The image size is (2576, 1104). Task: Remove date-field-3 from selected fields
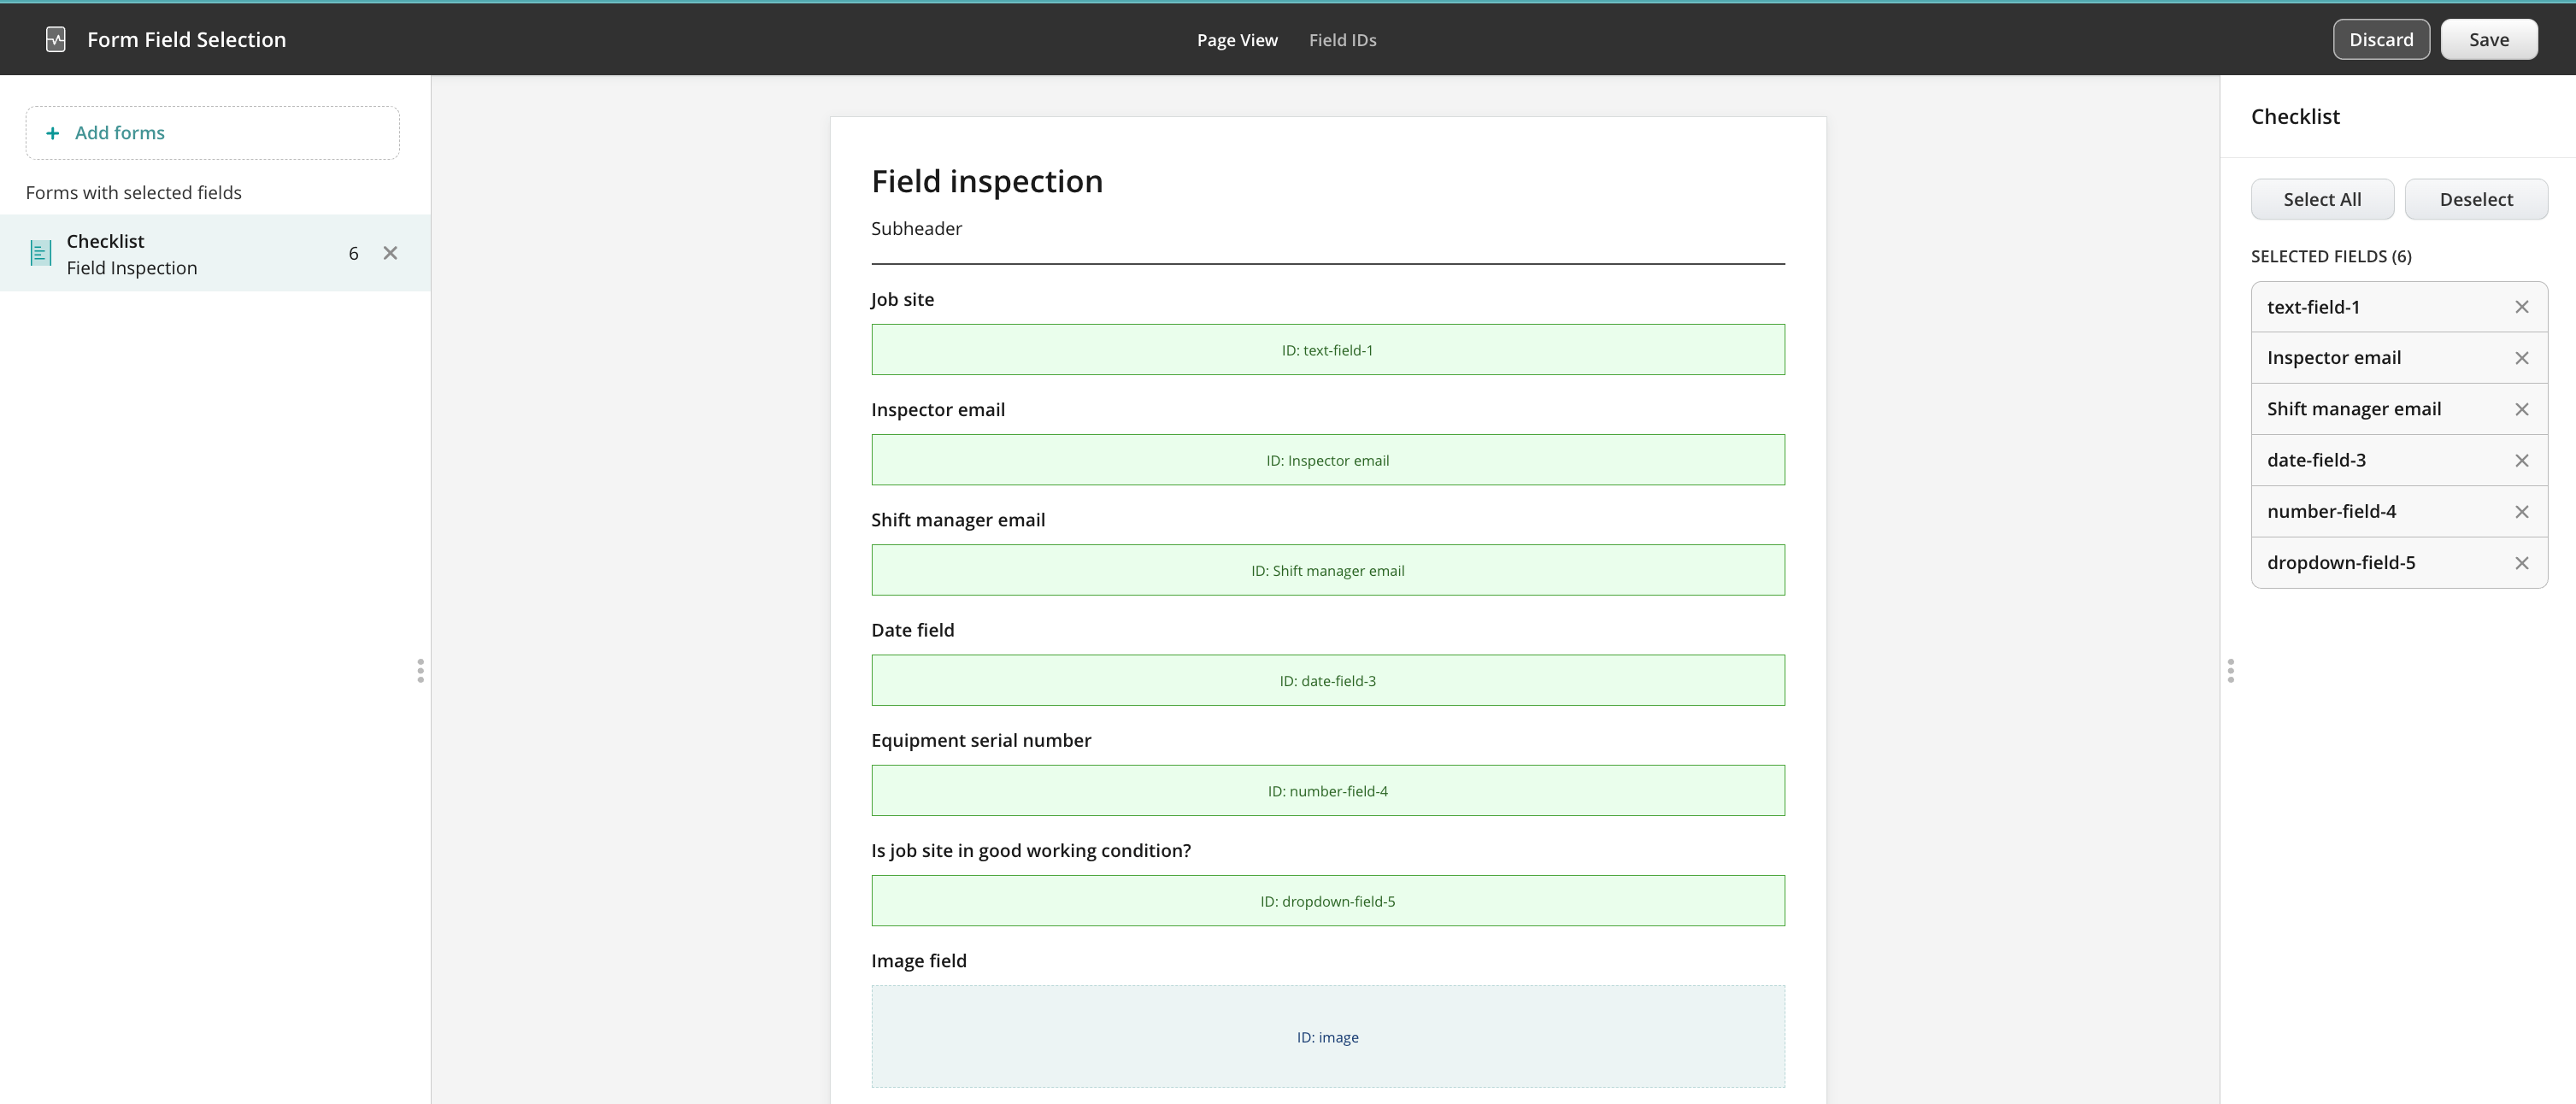pyautogui.click(x=2521, y=460)
